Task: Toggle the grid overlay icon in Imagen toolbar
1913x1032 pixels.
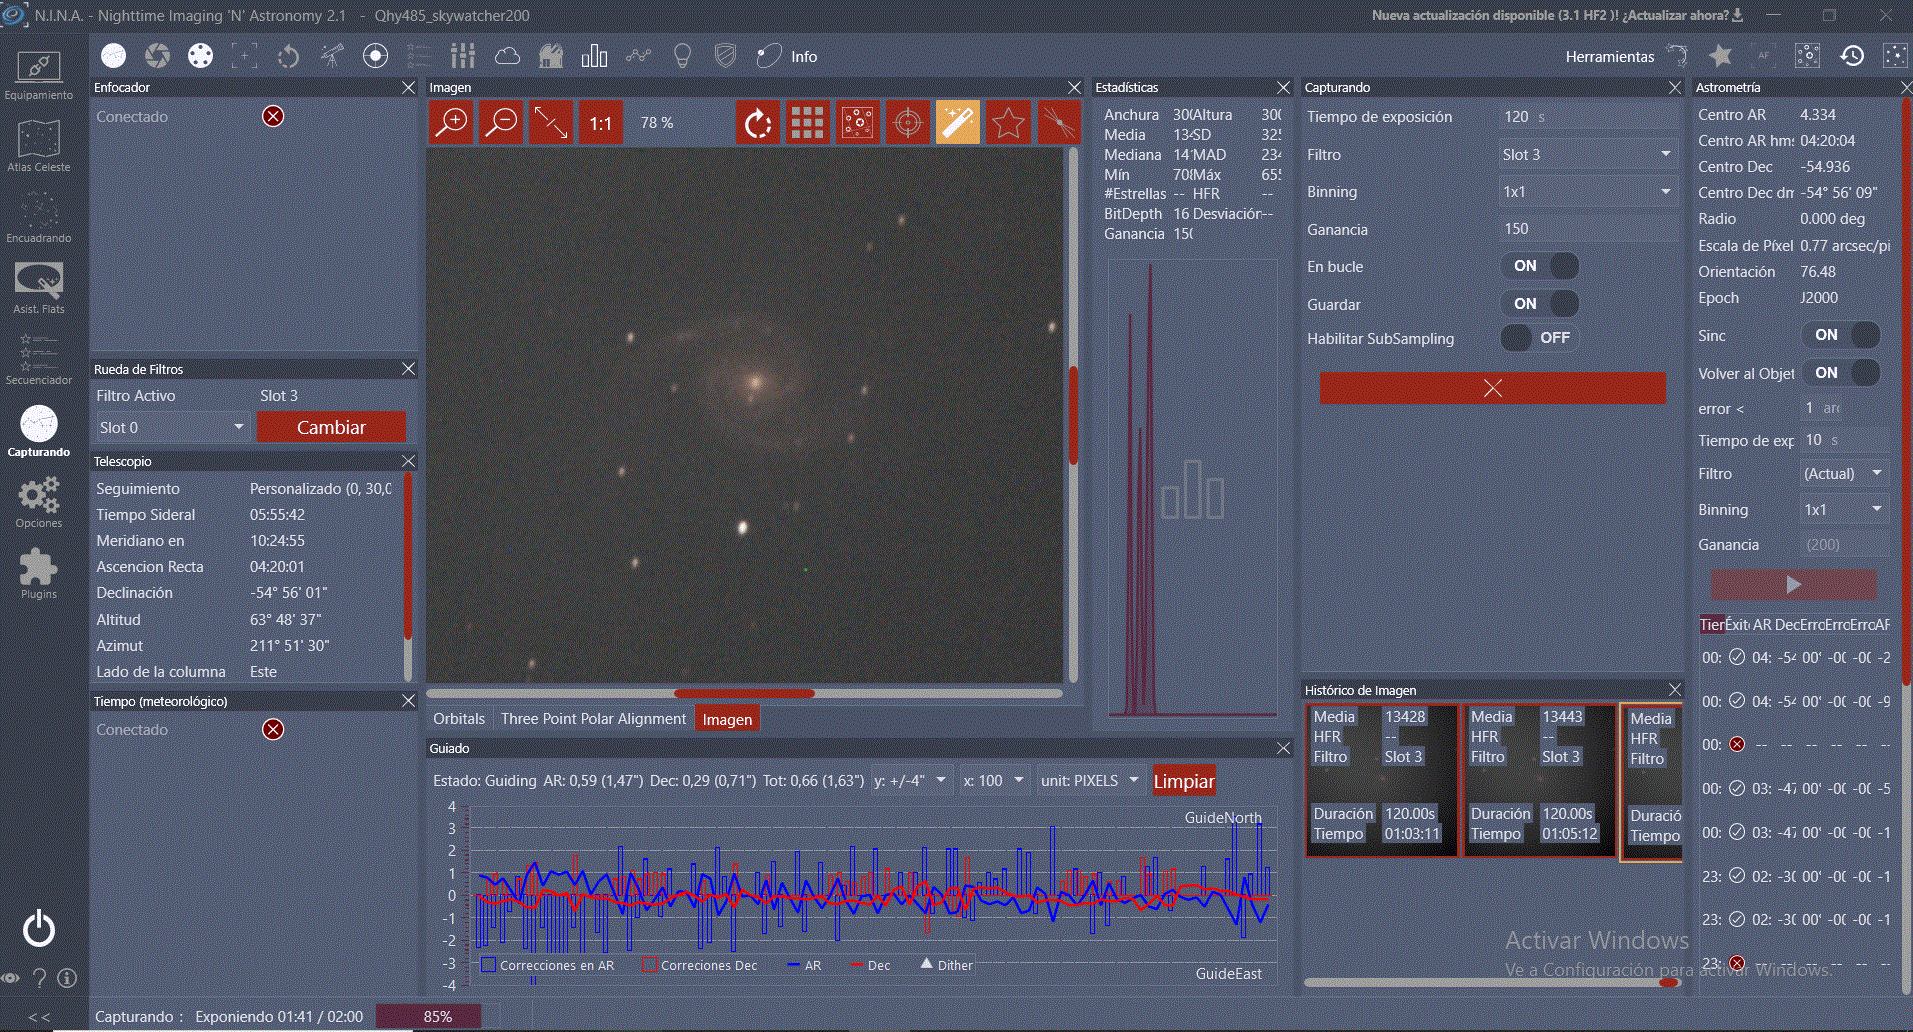Action: (807, 123)
